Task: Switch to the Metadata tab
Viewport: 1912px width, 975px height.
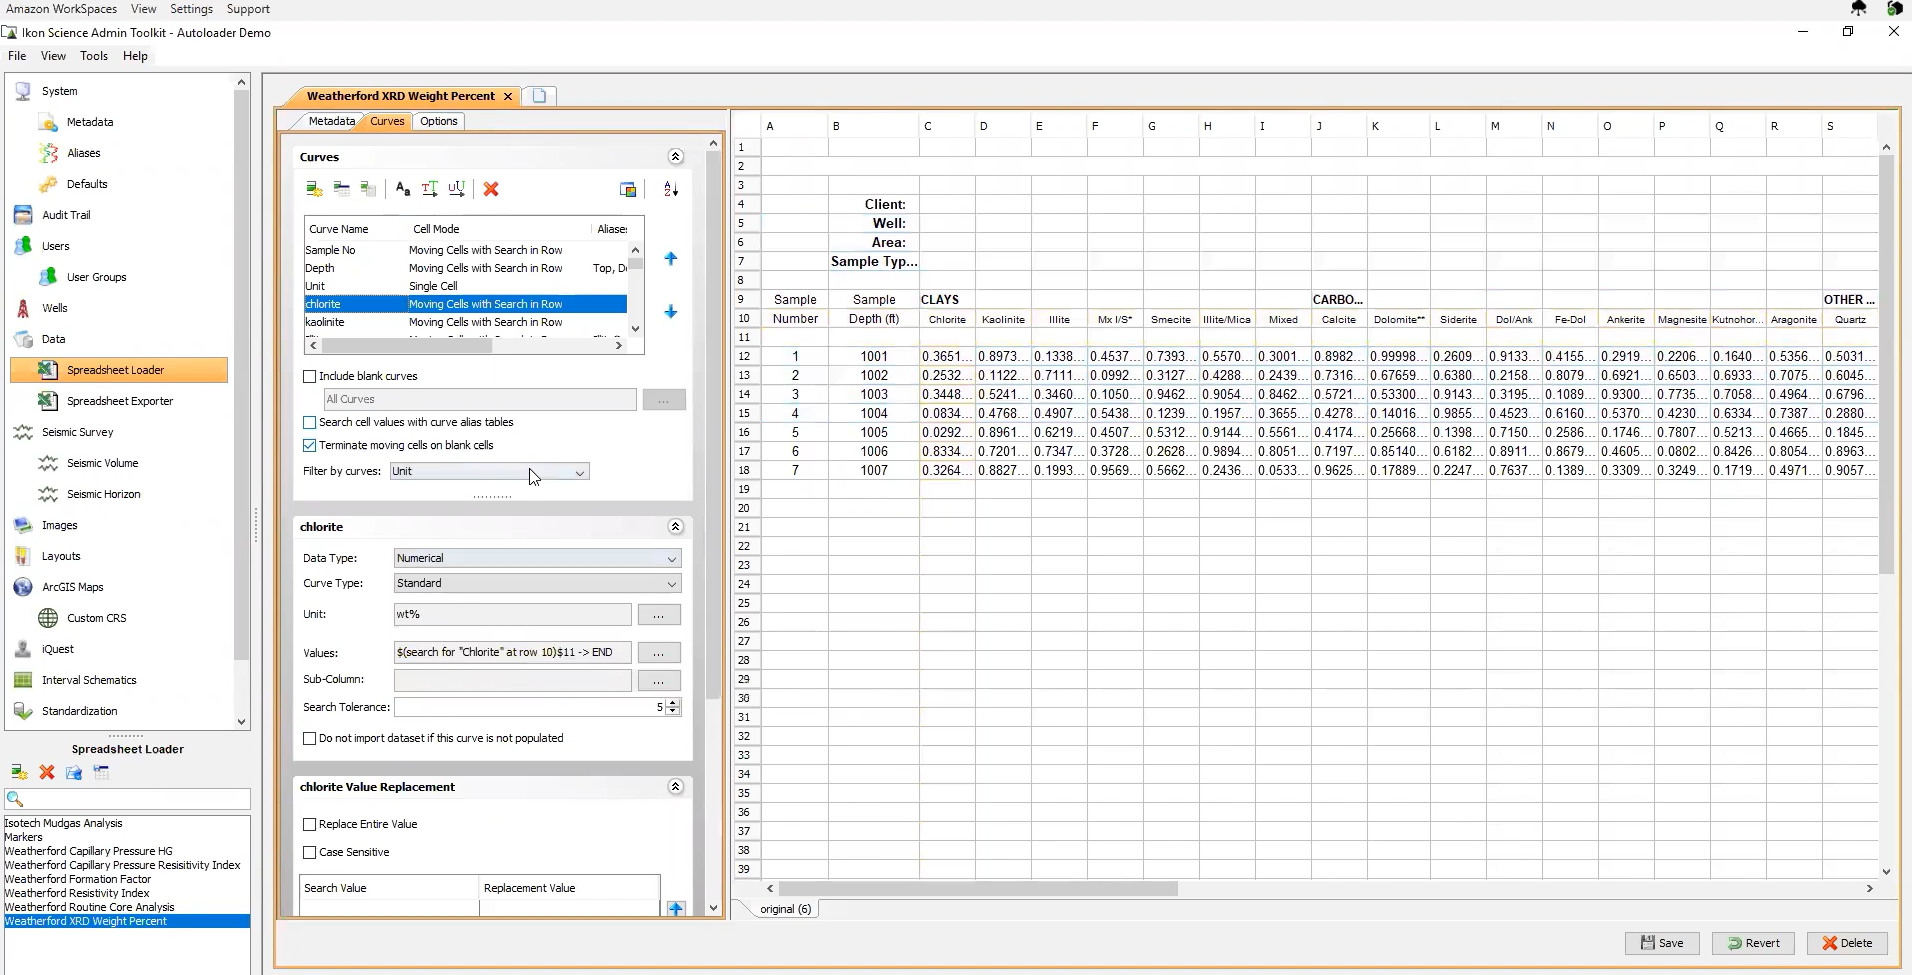Action: [x=331, y=121]
